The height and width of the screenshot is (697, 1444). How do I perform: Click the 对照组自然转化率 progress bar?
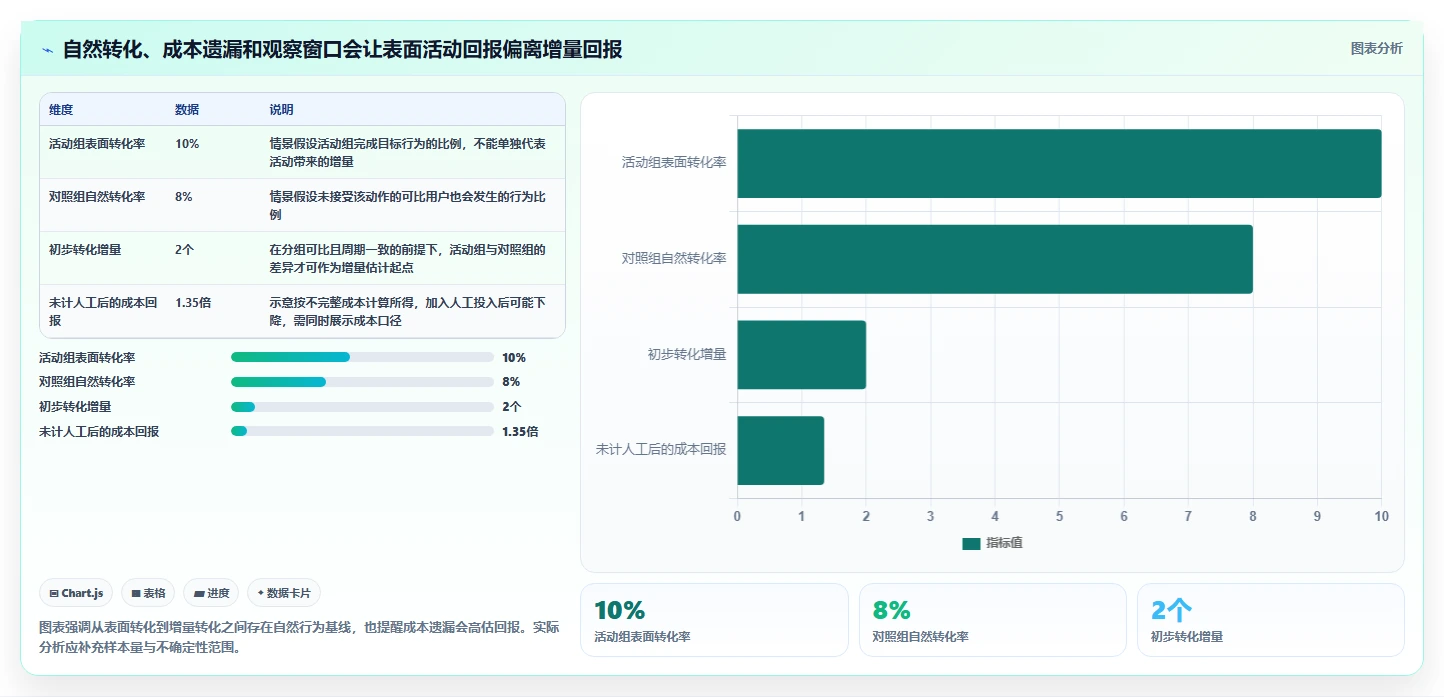(x=362, y=381)
